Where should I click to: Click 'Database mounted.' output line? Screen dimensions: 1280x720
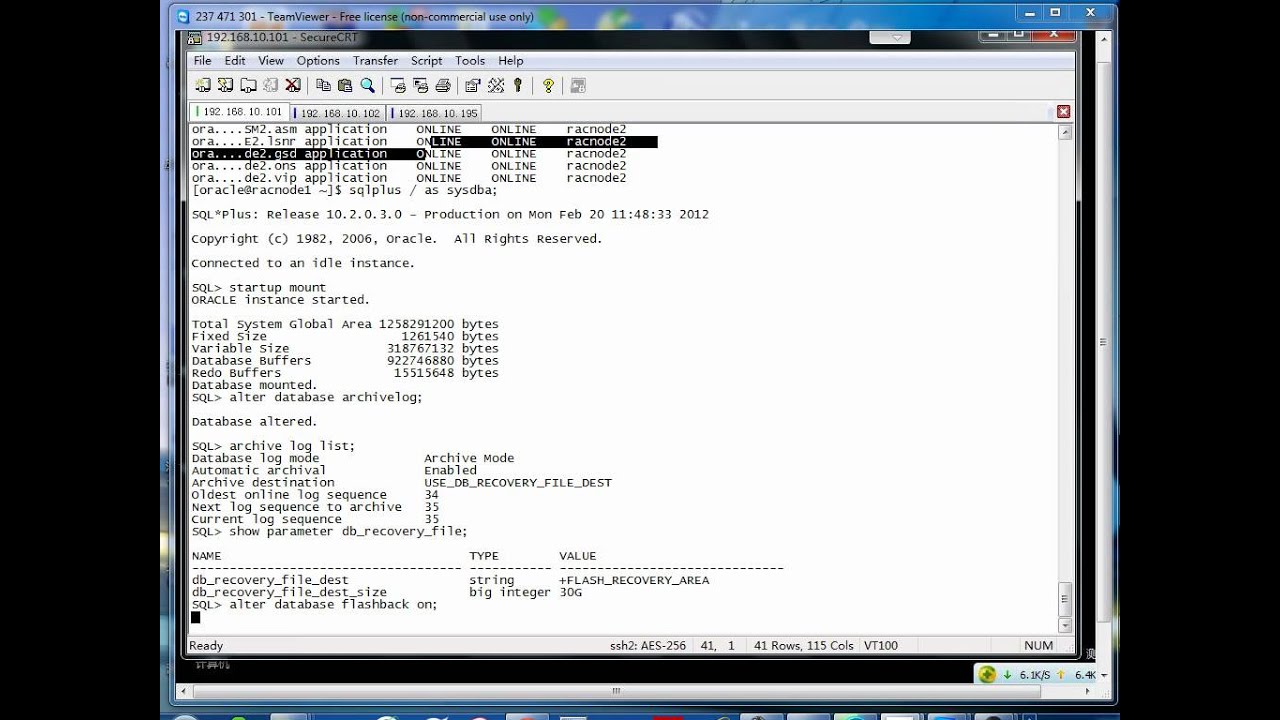click(254, 385)
